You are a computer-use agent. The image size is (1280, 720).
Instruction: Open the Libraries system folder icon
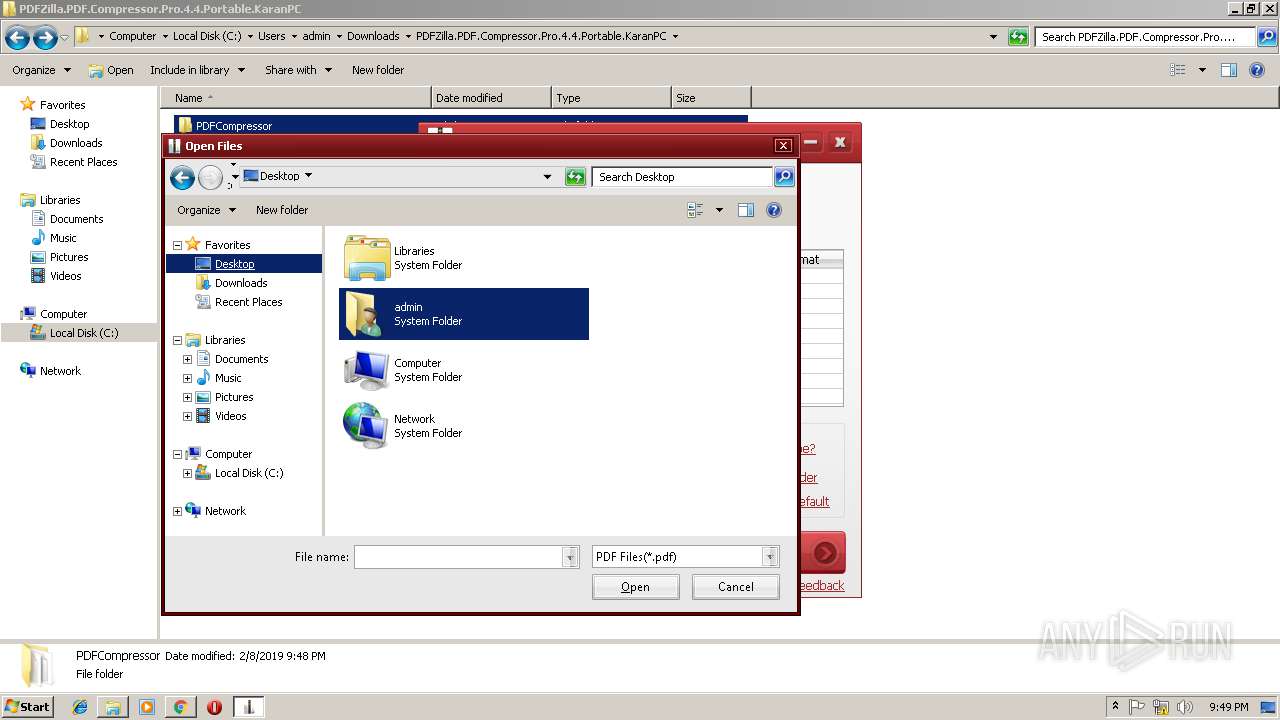point(366,258)
